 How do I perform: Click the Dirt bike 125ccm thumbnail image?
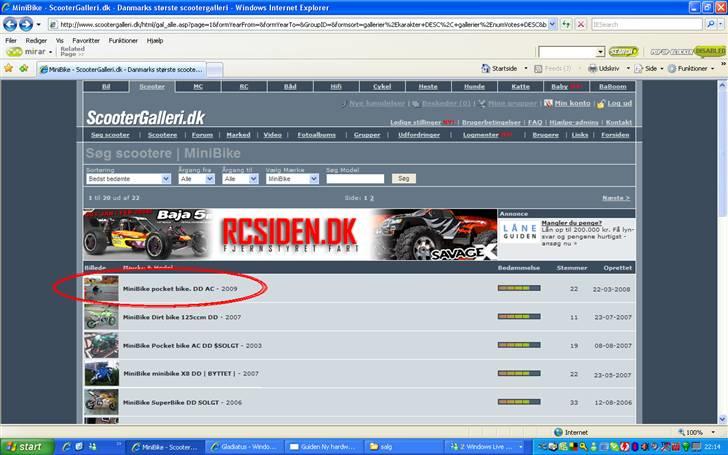pos(101,317)
